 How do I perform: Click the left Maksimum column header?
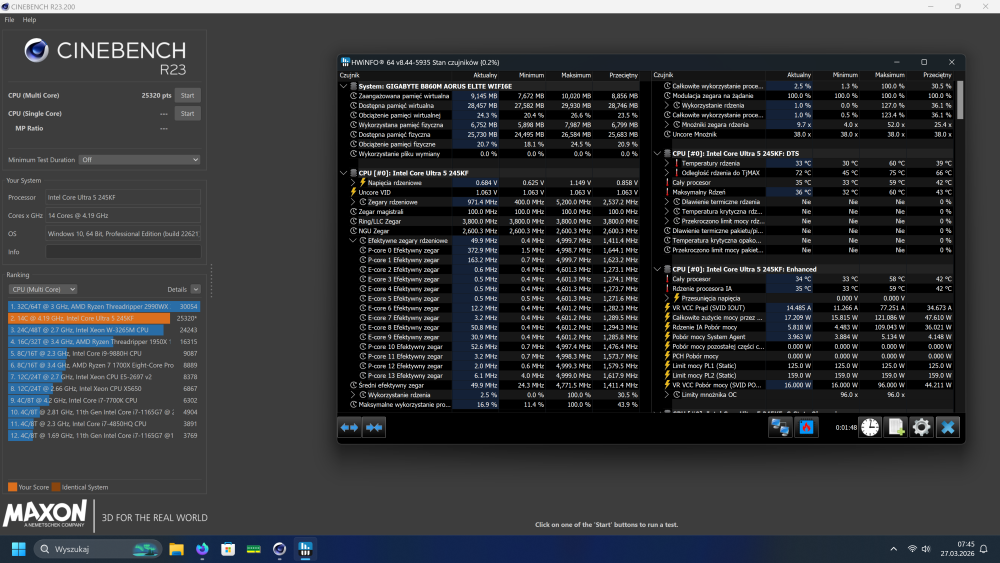(576, 75)
